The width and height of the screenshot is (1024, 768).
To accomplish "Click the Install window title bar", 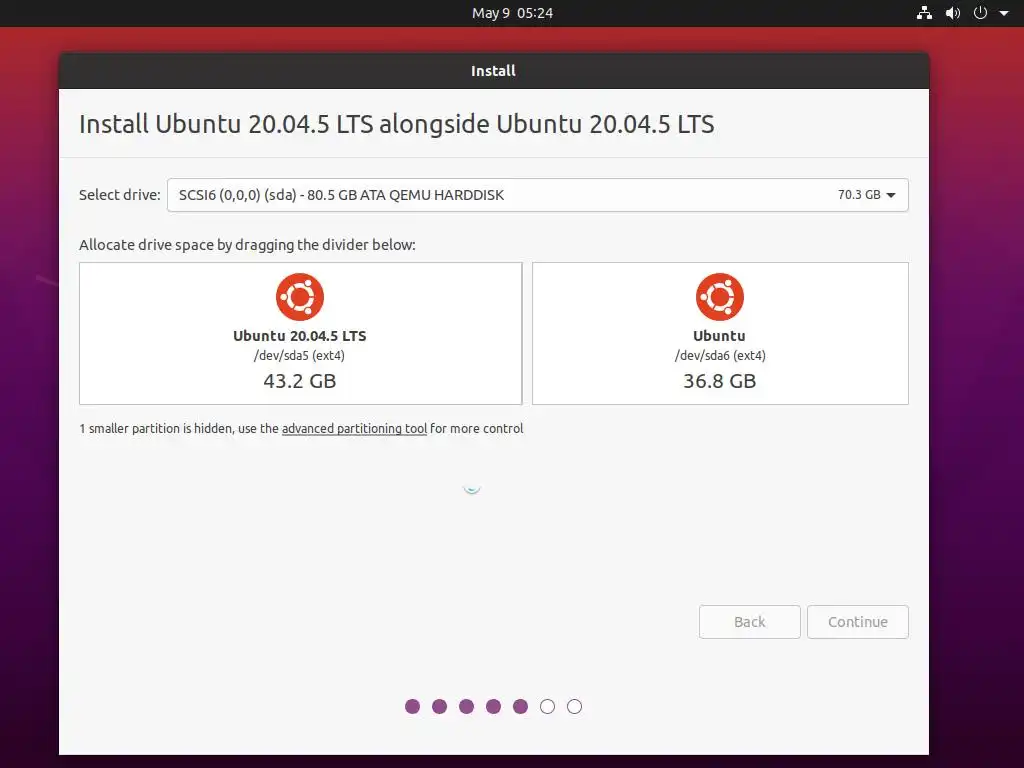I will [494, 71].
